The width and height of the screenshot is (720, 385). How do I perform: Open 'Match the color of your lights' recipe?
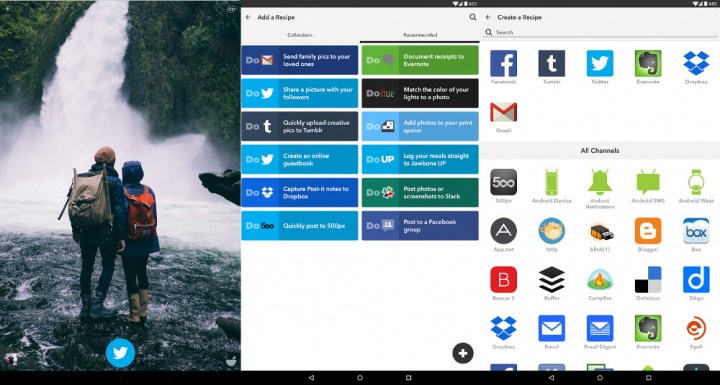[x=420, y=93]
